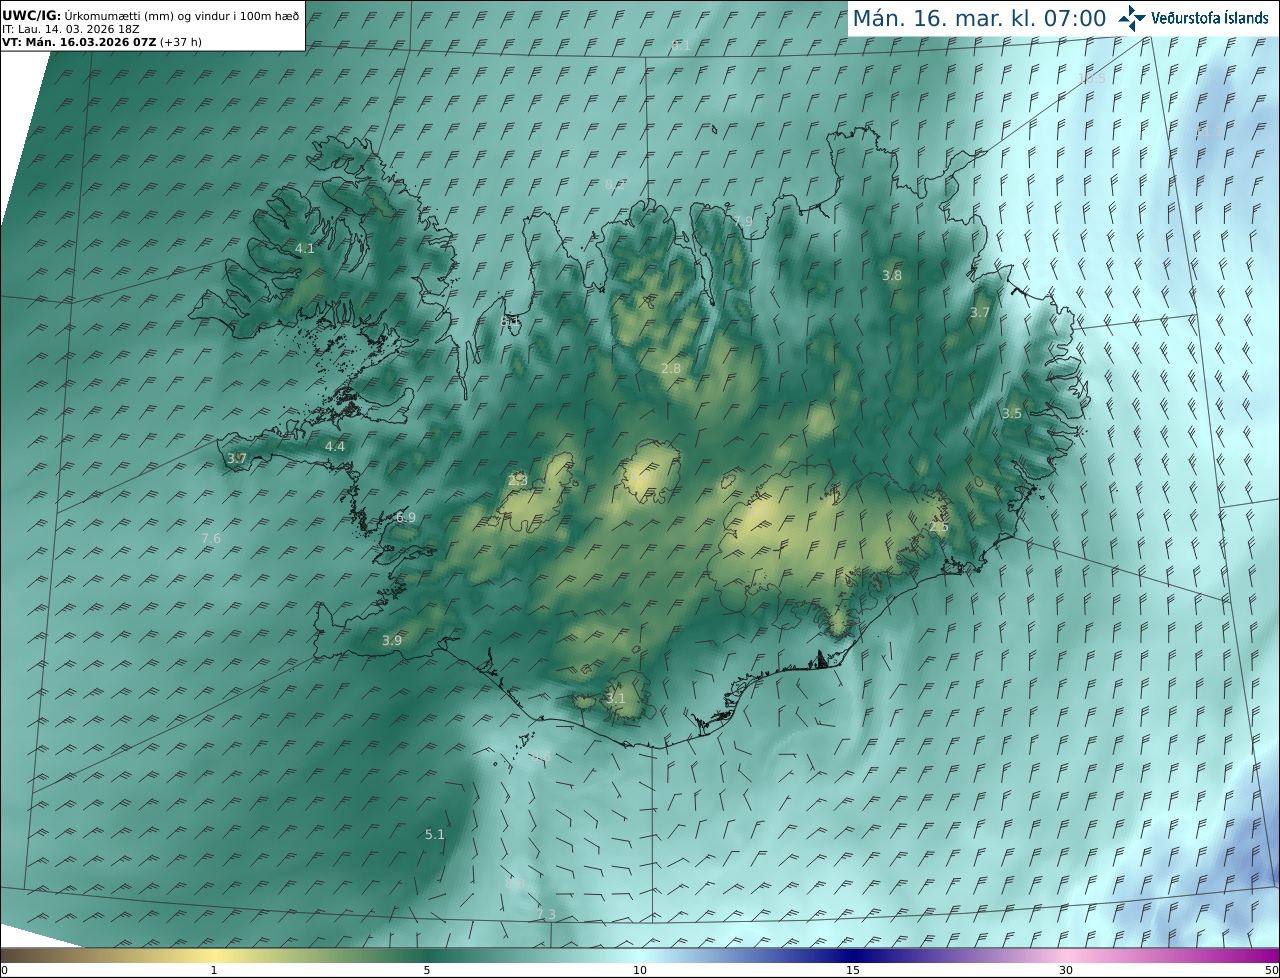1280x978 pixels.
Task: Click the 5.1 value over the sea
Action: [434, 834]
